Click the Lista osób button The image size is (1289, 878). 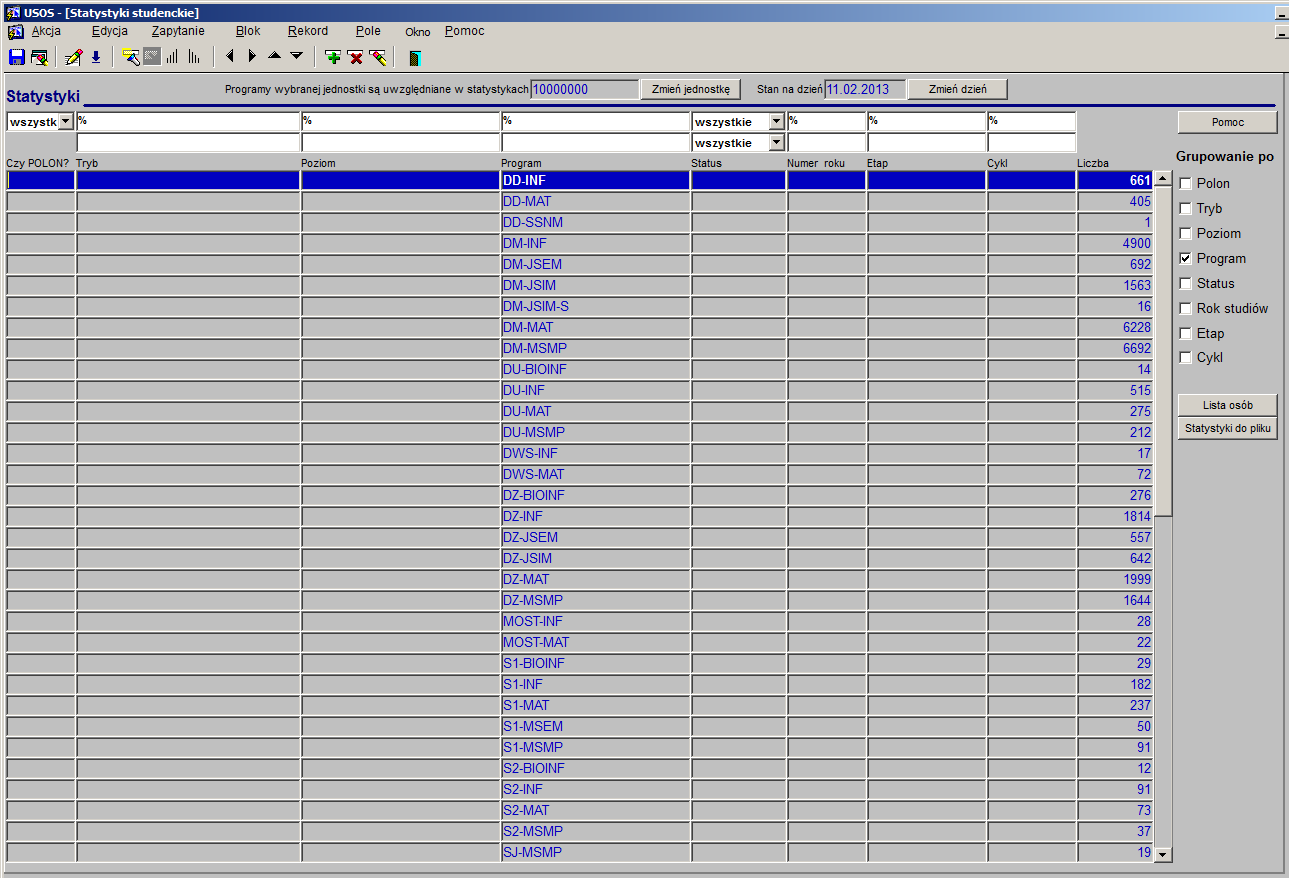click(x=1227, y=405)
